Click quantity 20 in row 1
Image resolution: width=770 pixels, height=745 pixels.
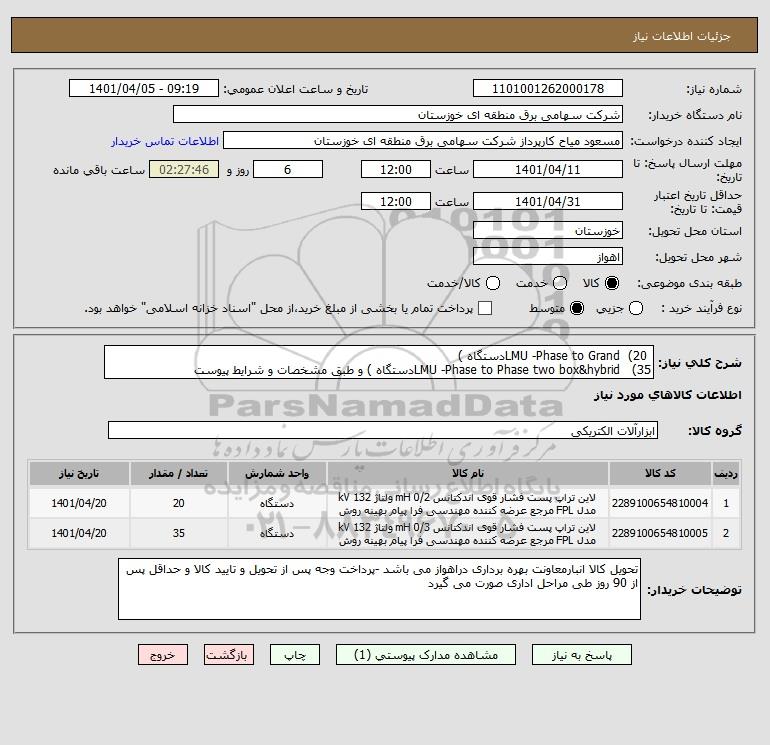[179, 503]
